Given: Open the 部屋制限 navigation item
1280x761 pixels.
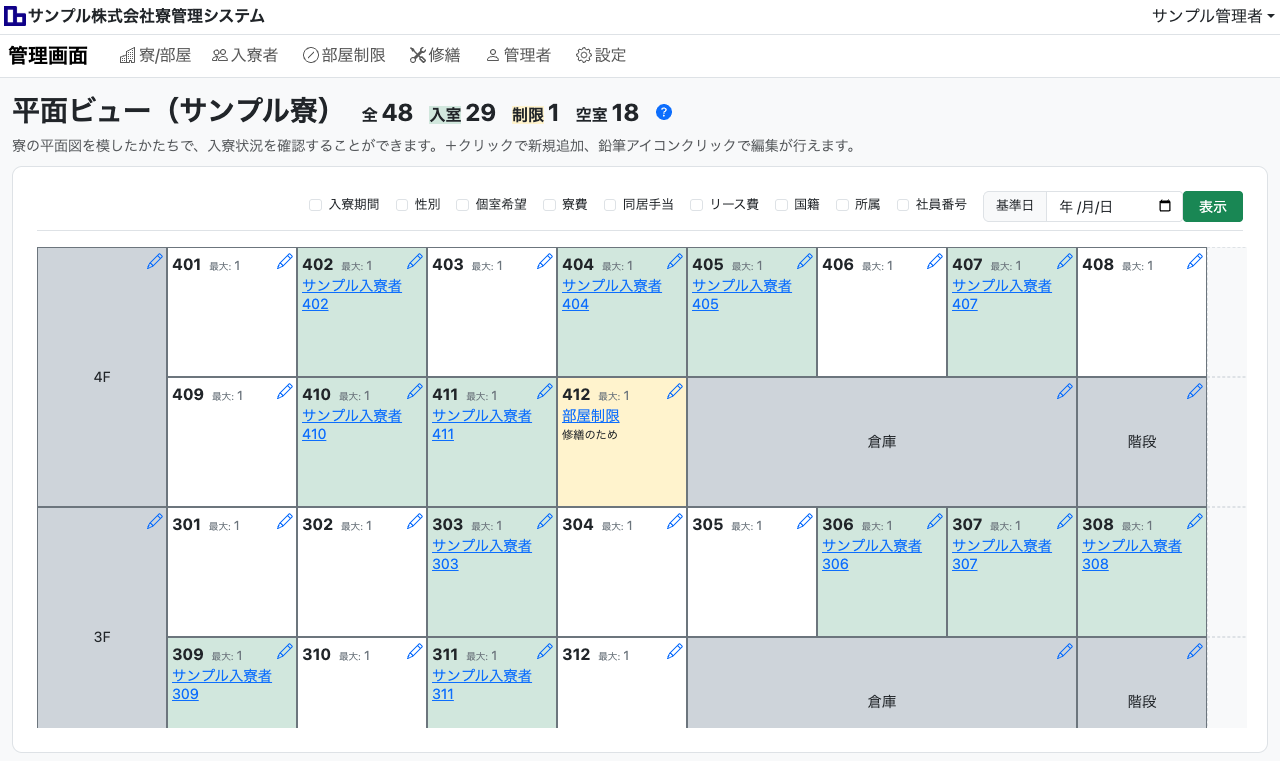Looking at the screenshot, I should click(x=344, y=55).
